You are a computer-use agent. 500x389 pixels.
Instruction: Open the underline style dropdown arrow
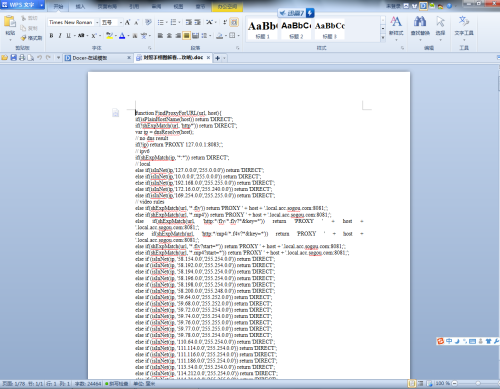point(75,35)
